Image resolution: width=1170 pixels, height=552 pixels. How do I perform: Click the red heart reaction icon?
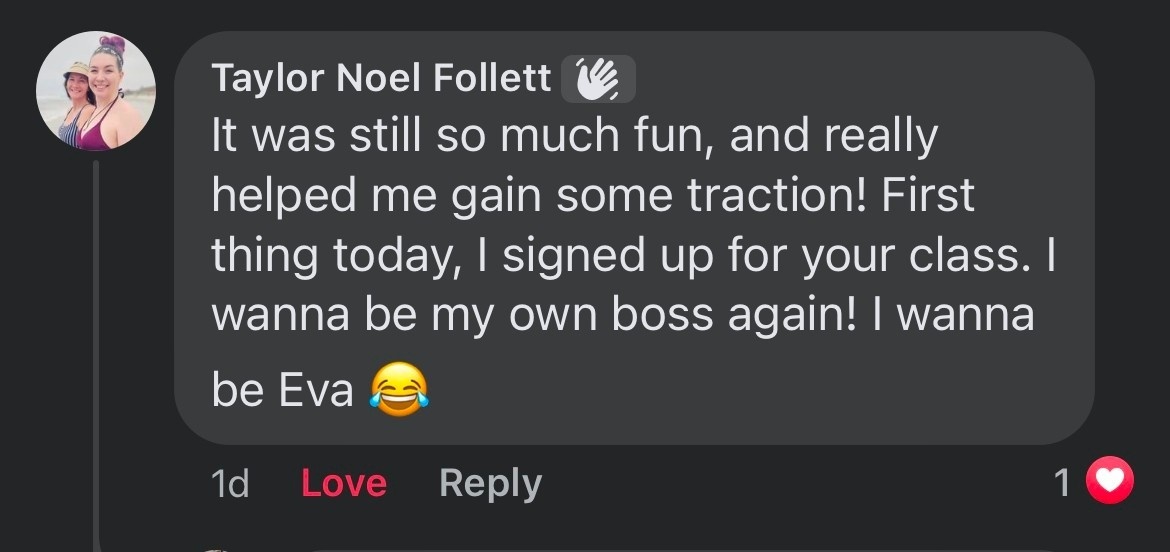click(1110, 483)
